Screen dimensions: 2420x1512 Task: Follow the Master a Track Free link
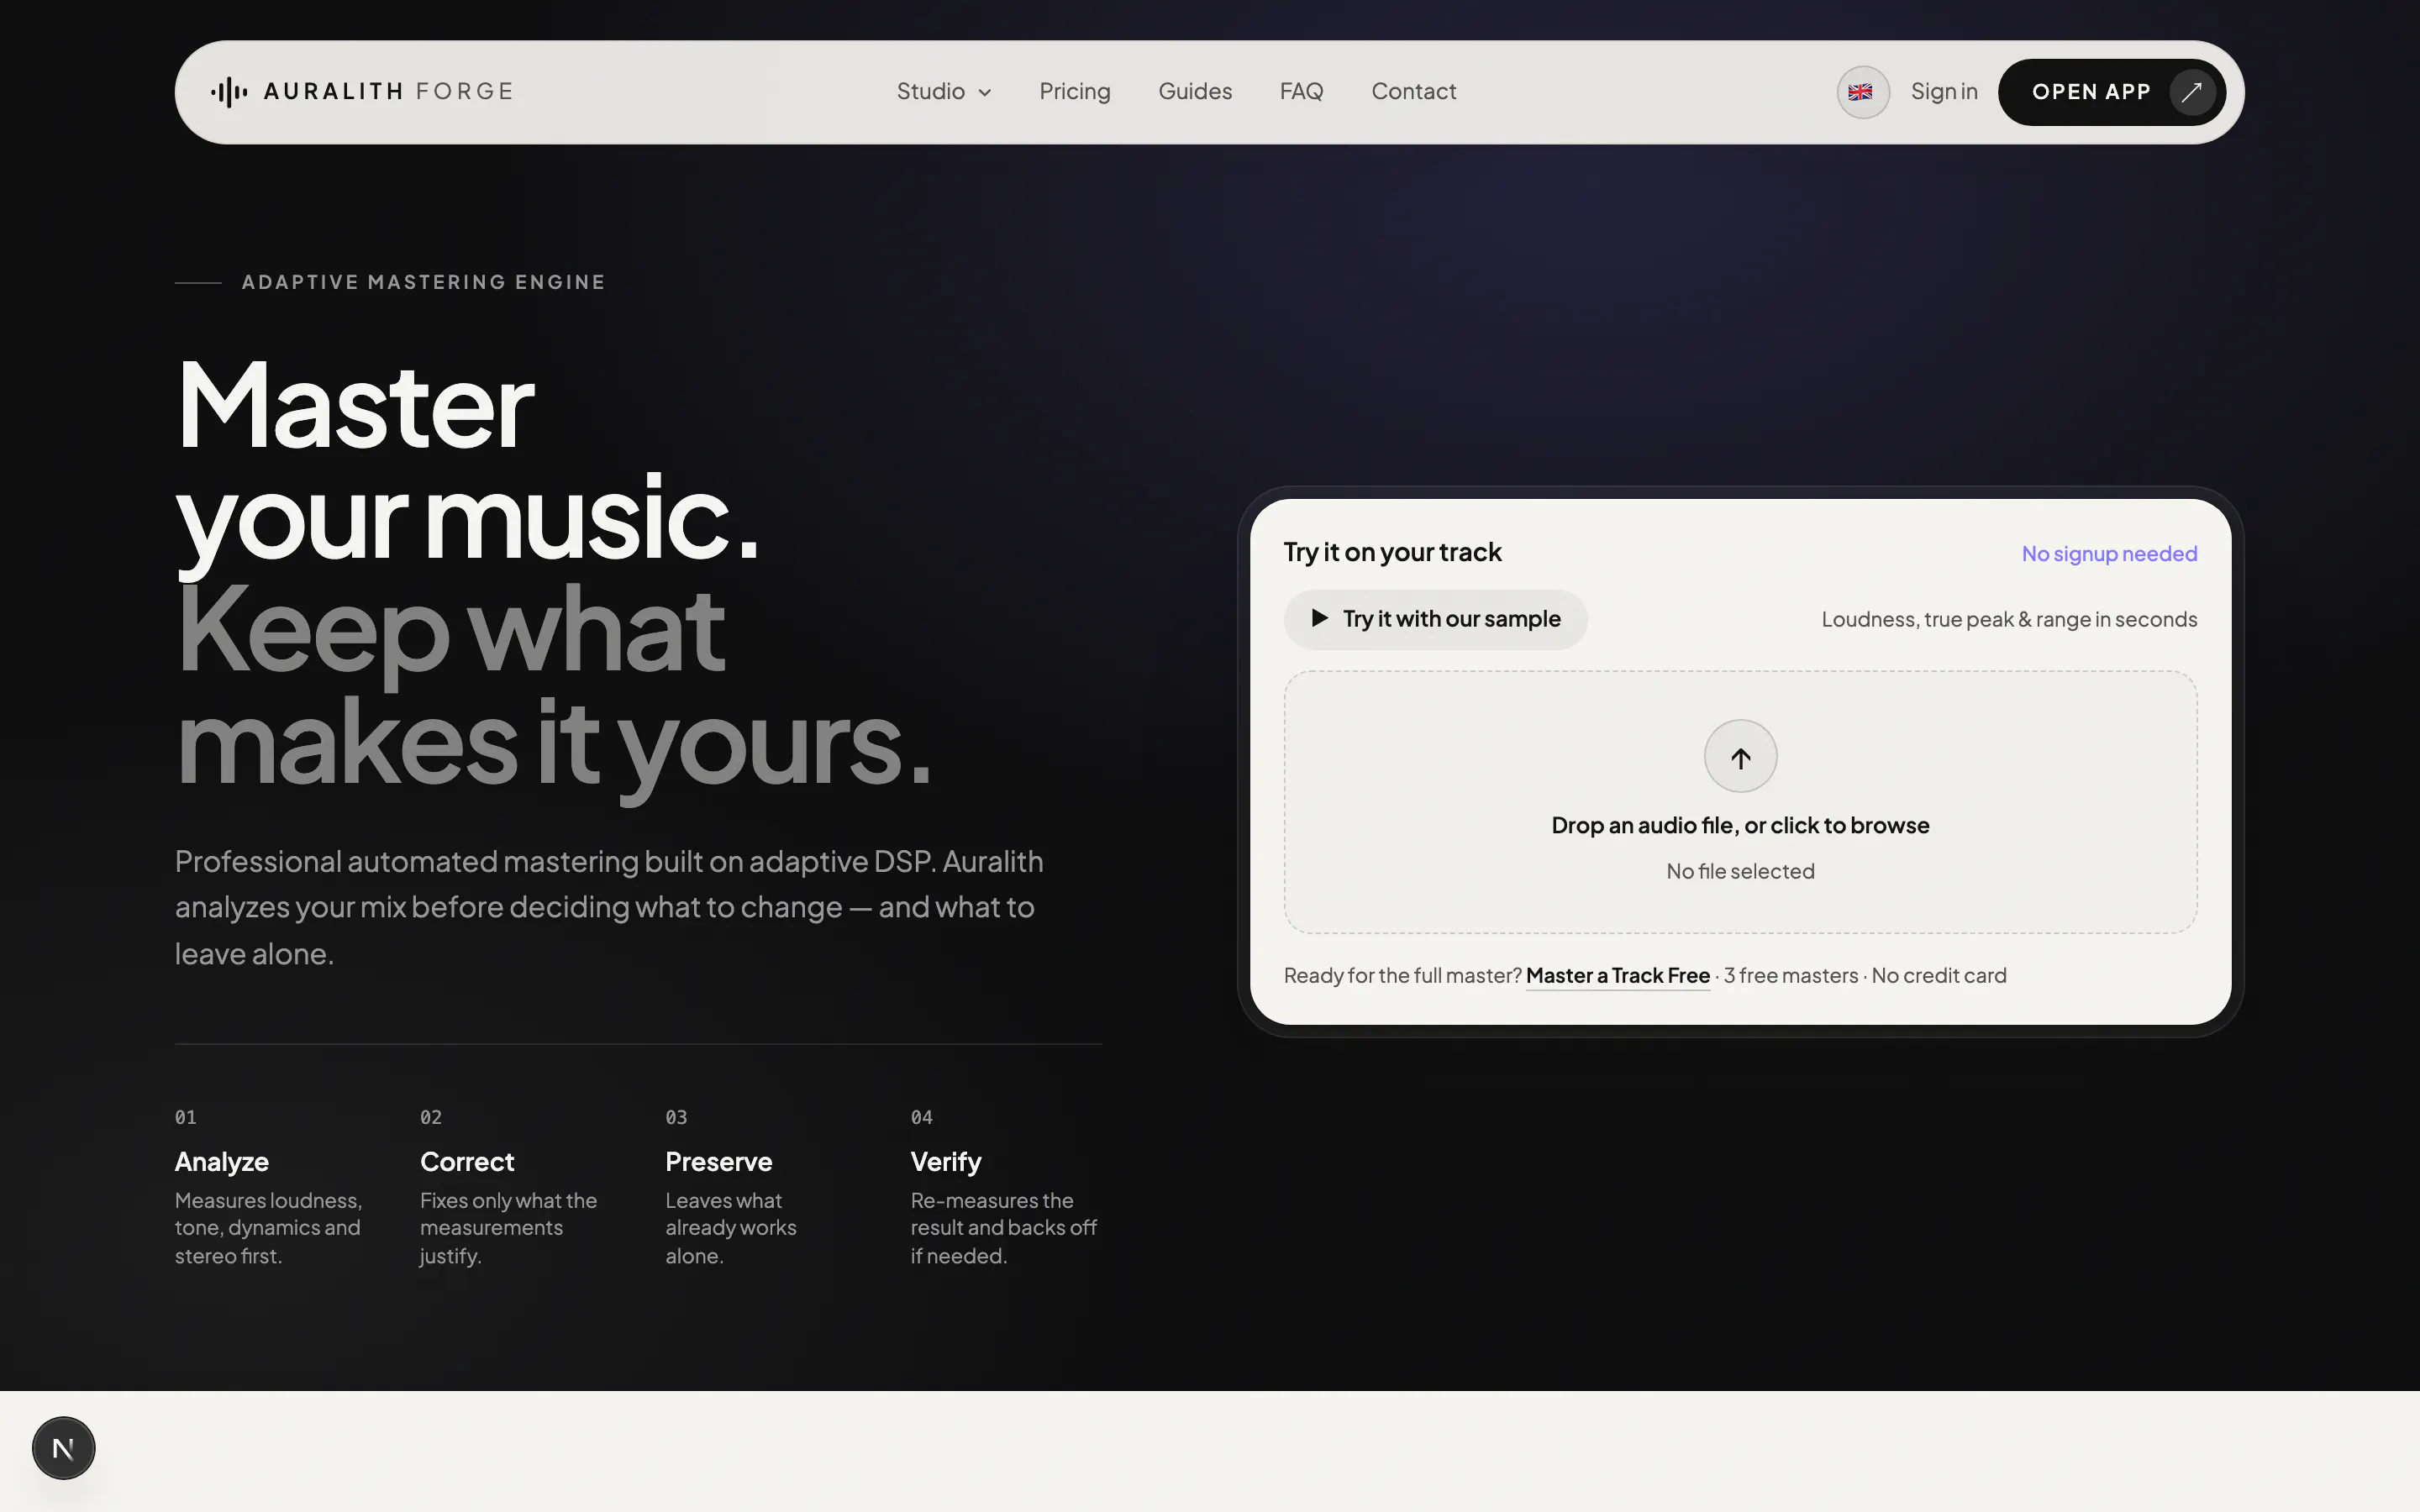(1617, 976)
